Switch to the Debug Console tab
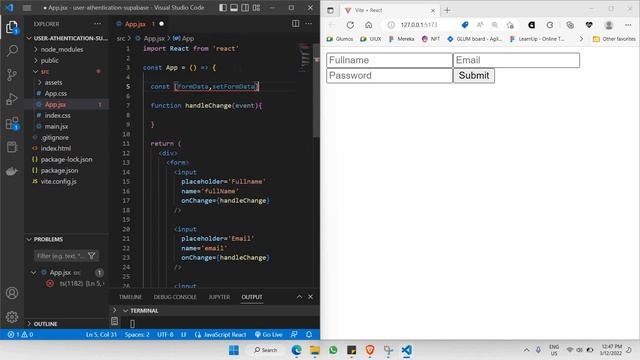The image size is (640, 360). pyautogui.click(x=175, y=297)
